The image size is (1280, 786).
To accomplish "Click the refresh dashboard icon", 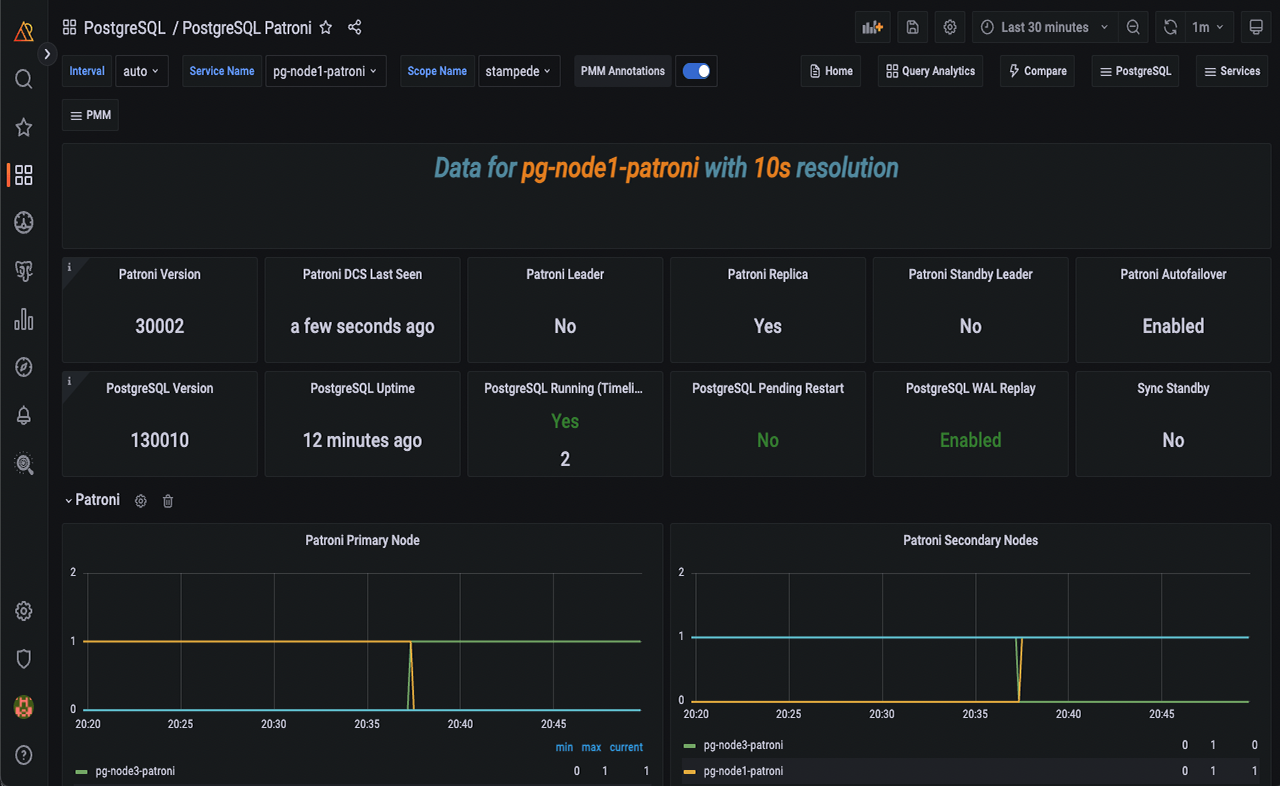I will click(1170, 27).
